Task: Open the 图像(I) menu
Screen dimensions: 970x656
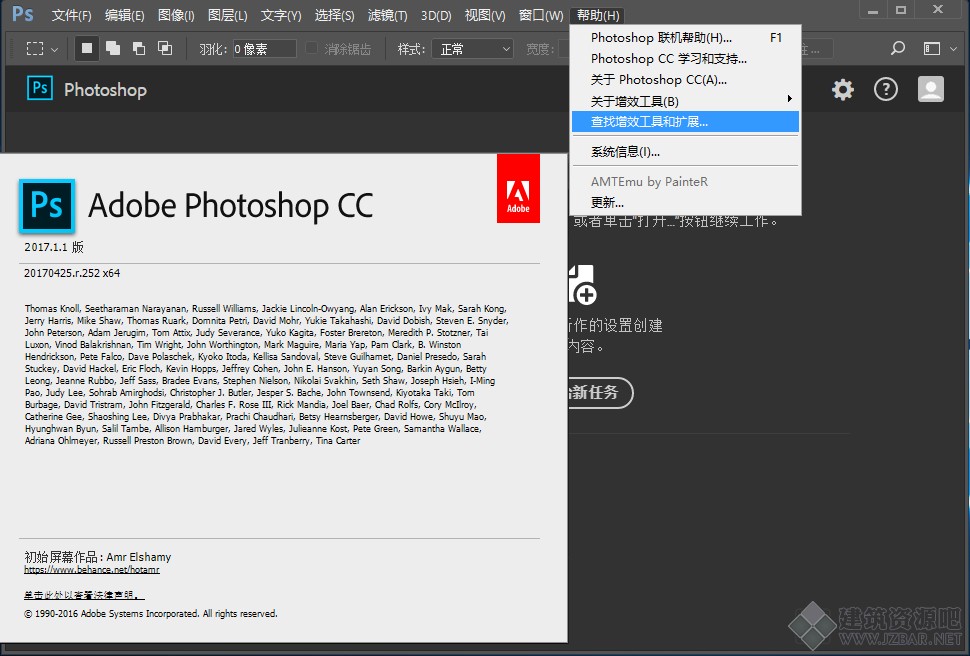Action: (x=176, y=15)
